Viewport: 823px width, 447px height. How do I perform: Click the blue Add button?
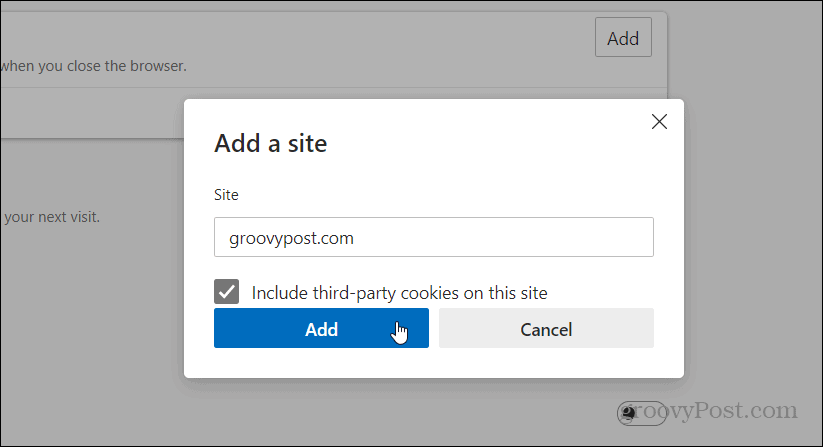tap(321, 328)
